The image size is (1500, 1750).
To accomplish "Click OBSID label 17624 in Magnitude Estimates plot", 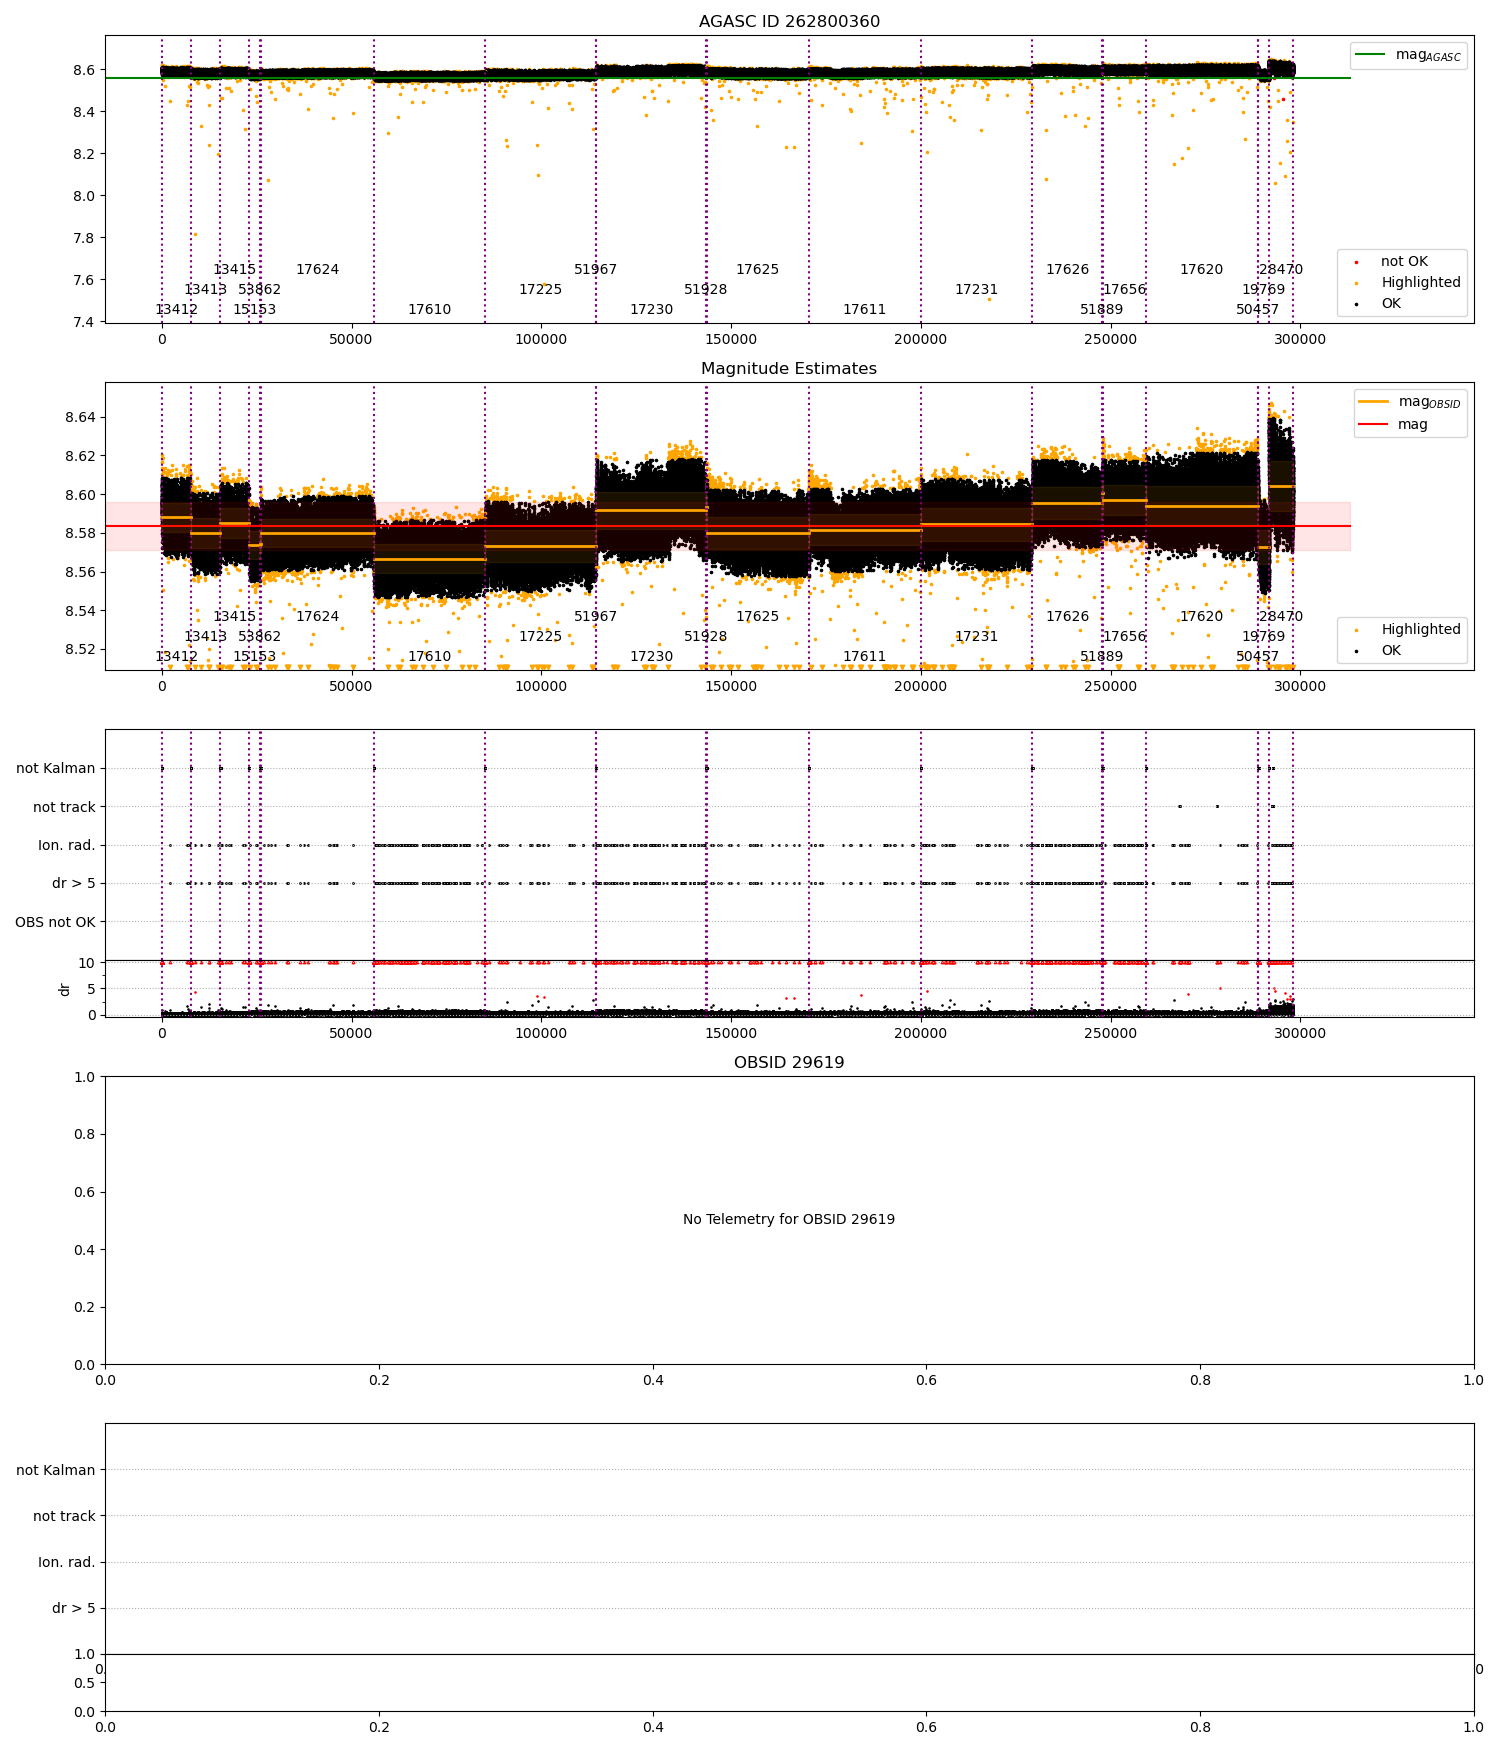I will pos(317,617).
